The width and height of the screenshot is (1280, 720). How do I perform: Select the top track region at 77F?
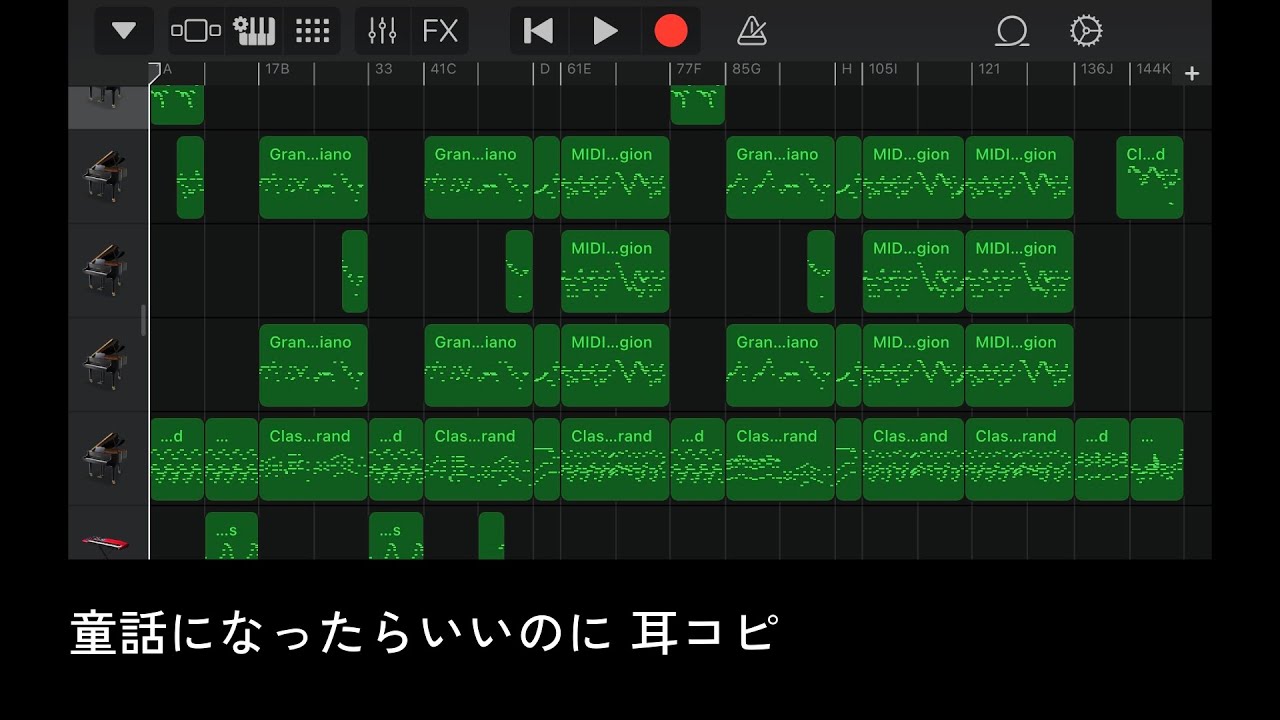(x=697, y=105)
